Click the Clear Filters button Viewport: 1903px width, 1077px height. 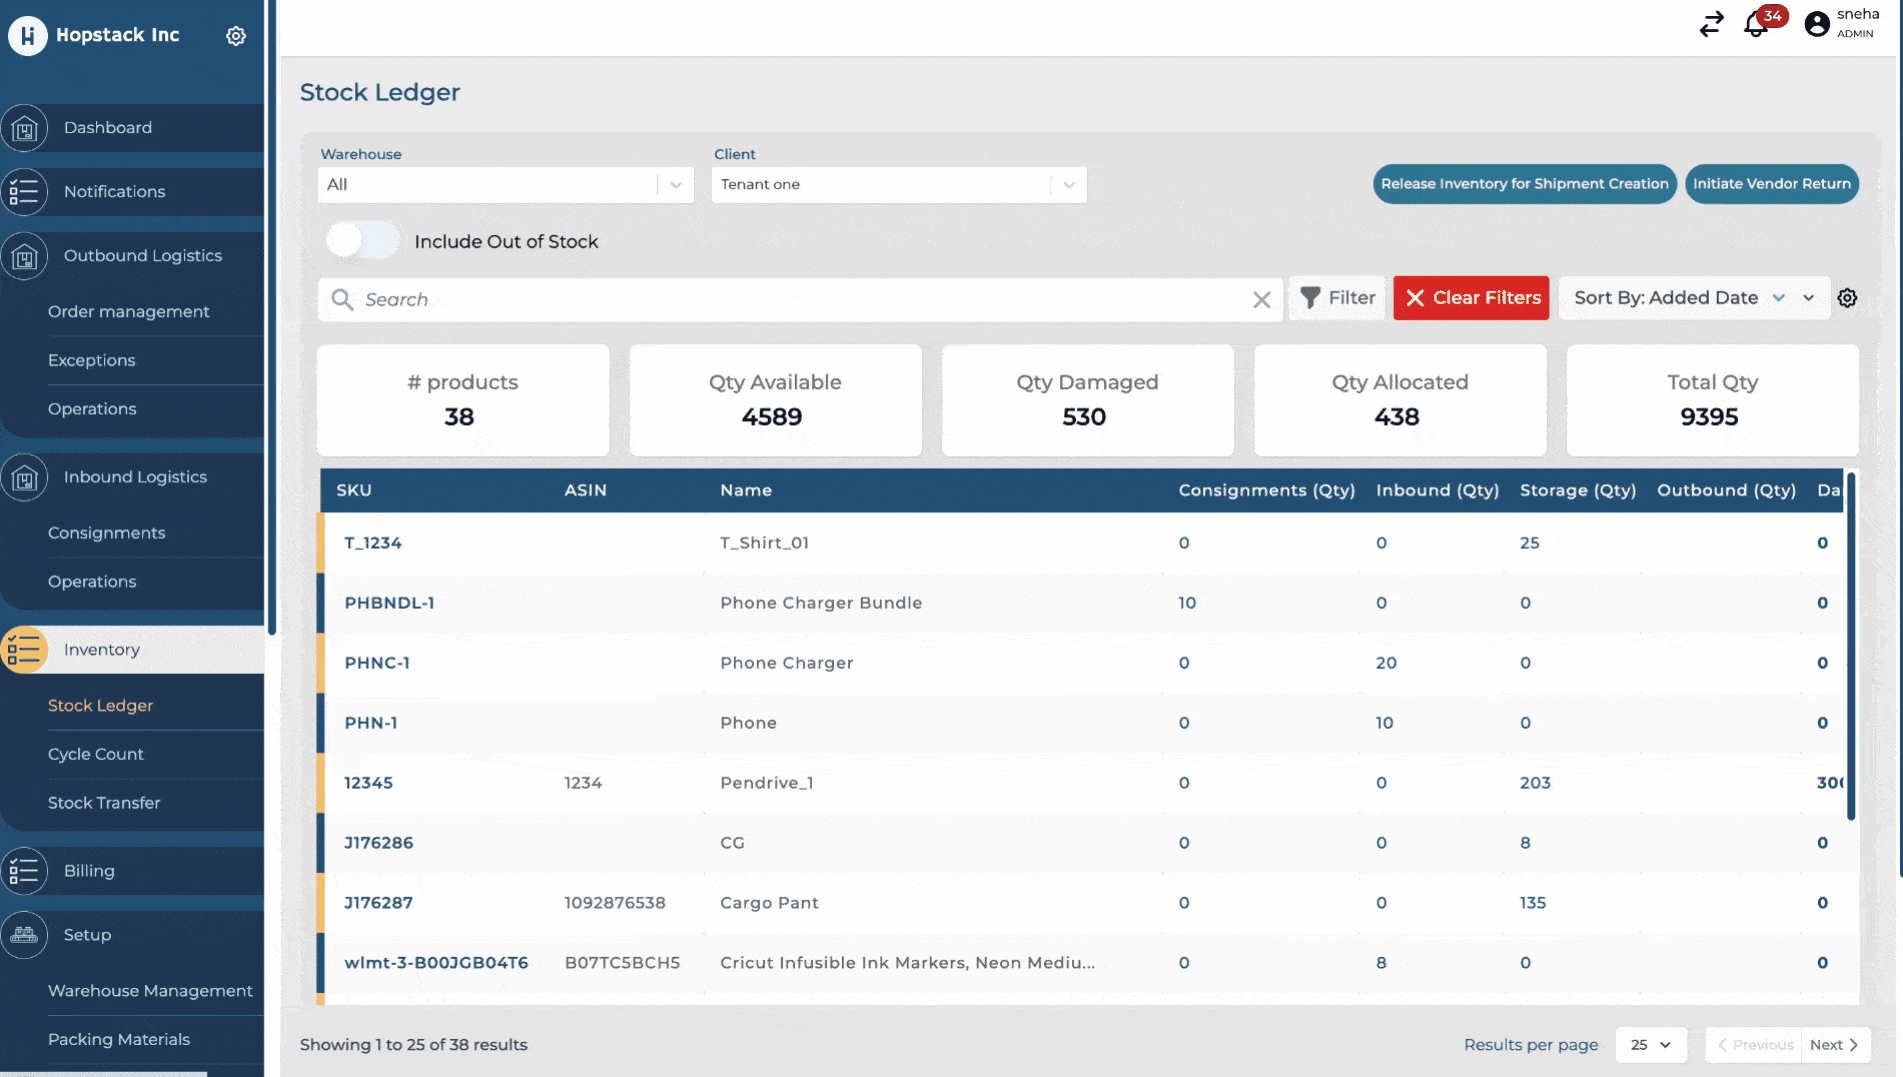point(1471,298)
